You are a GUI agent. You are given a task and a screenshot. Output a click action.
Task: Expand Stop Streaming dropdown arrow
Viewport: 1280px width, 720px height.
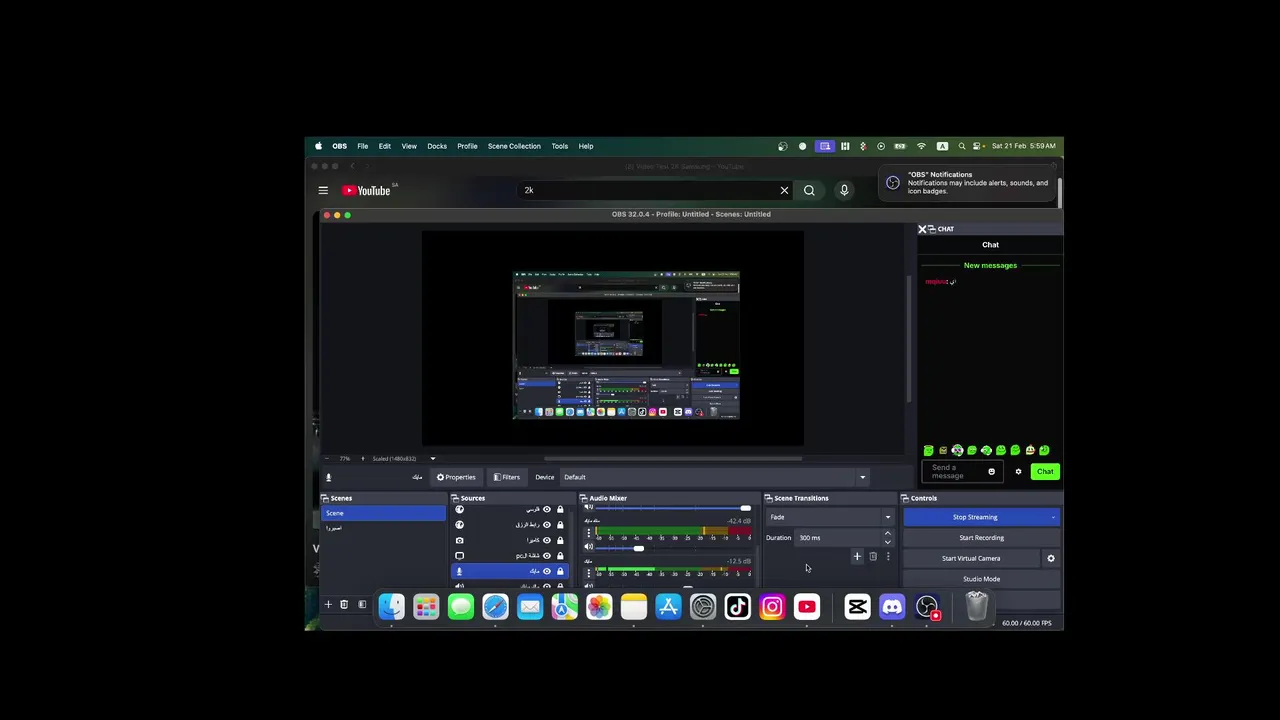tap(1053, 517)
